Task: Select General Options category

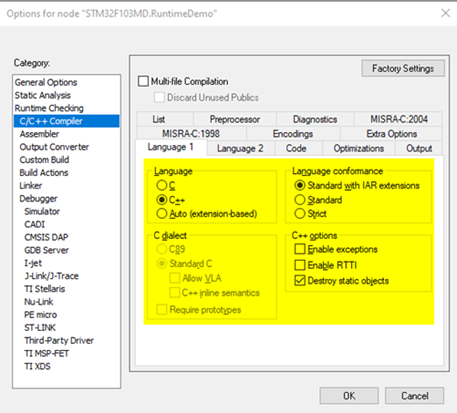Action: 66,82
